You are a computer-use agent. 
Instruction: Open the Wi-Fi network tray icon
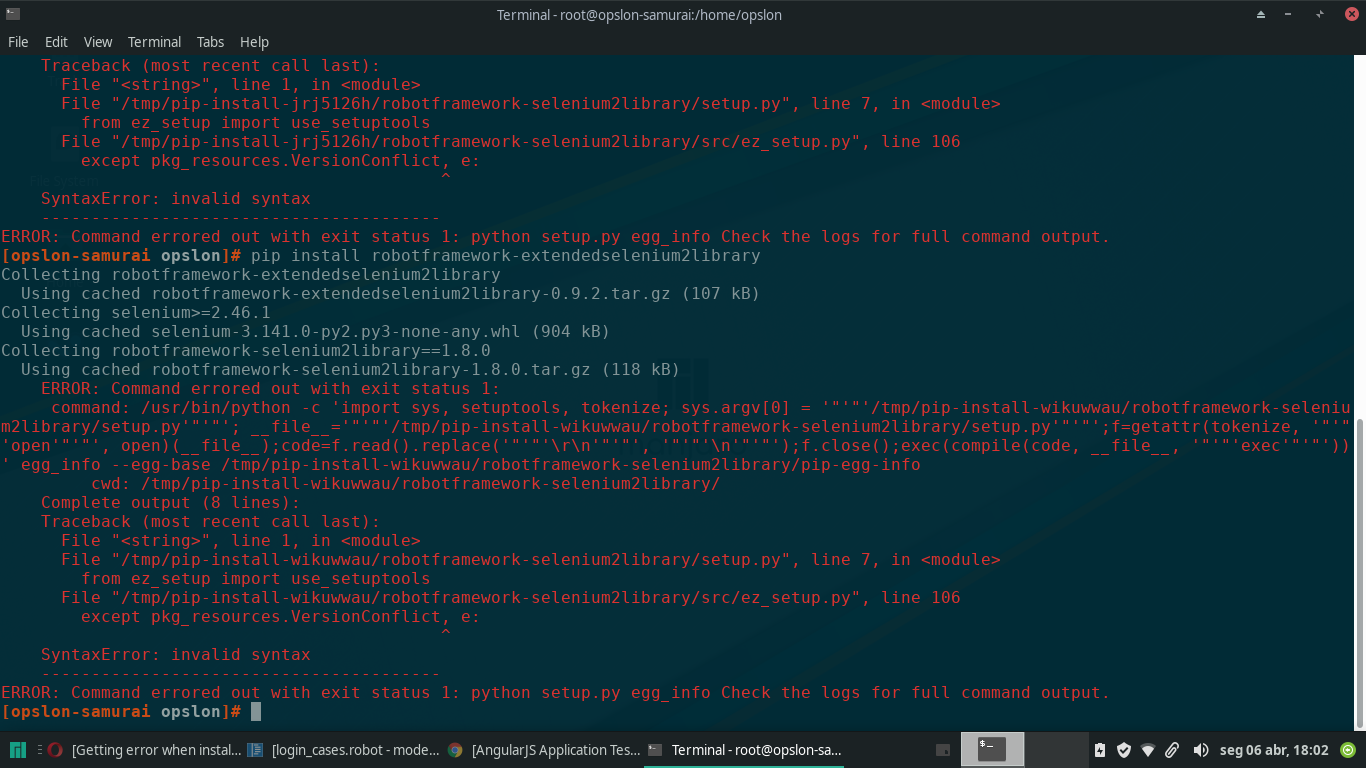click(x=1148, y=750)
